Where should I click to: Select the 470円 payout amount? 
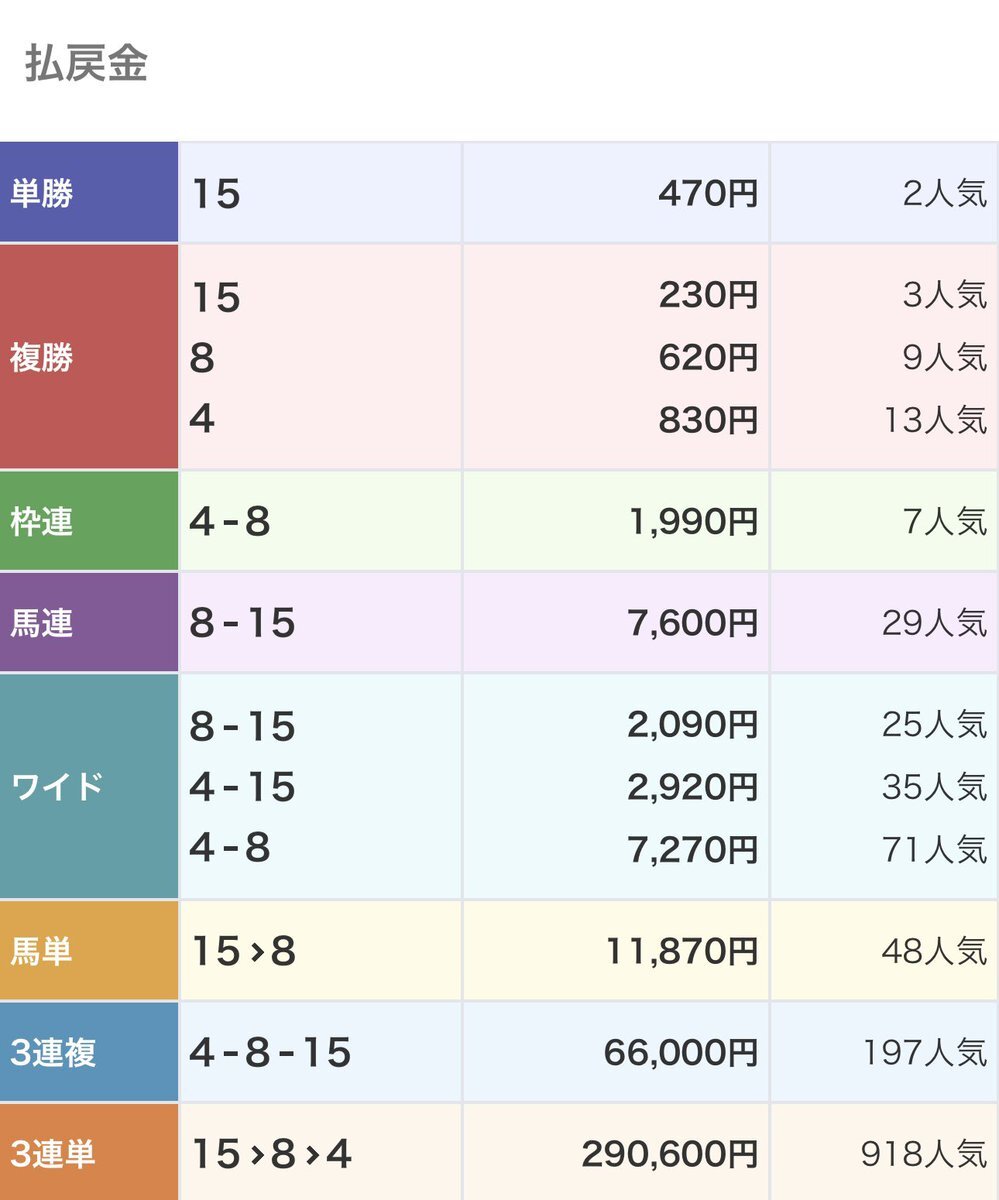coord(708,193)
